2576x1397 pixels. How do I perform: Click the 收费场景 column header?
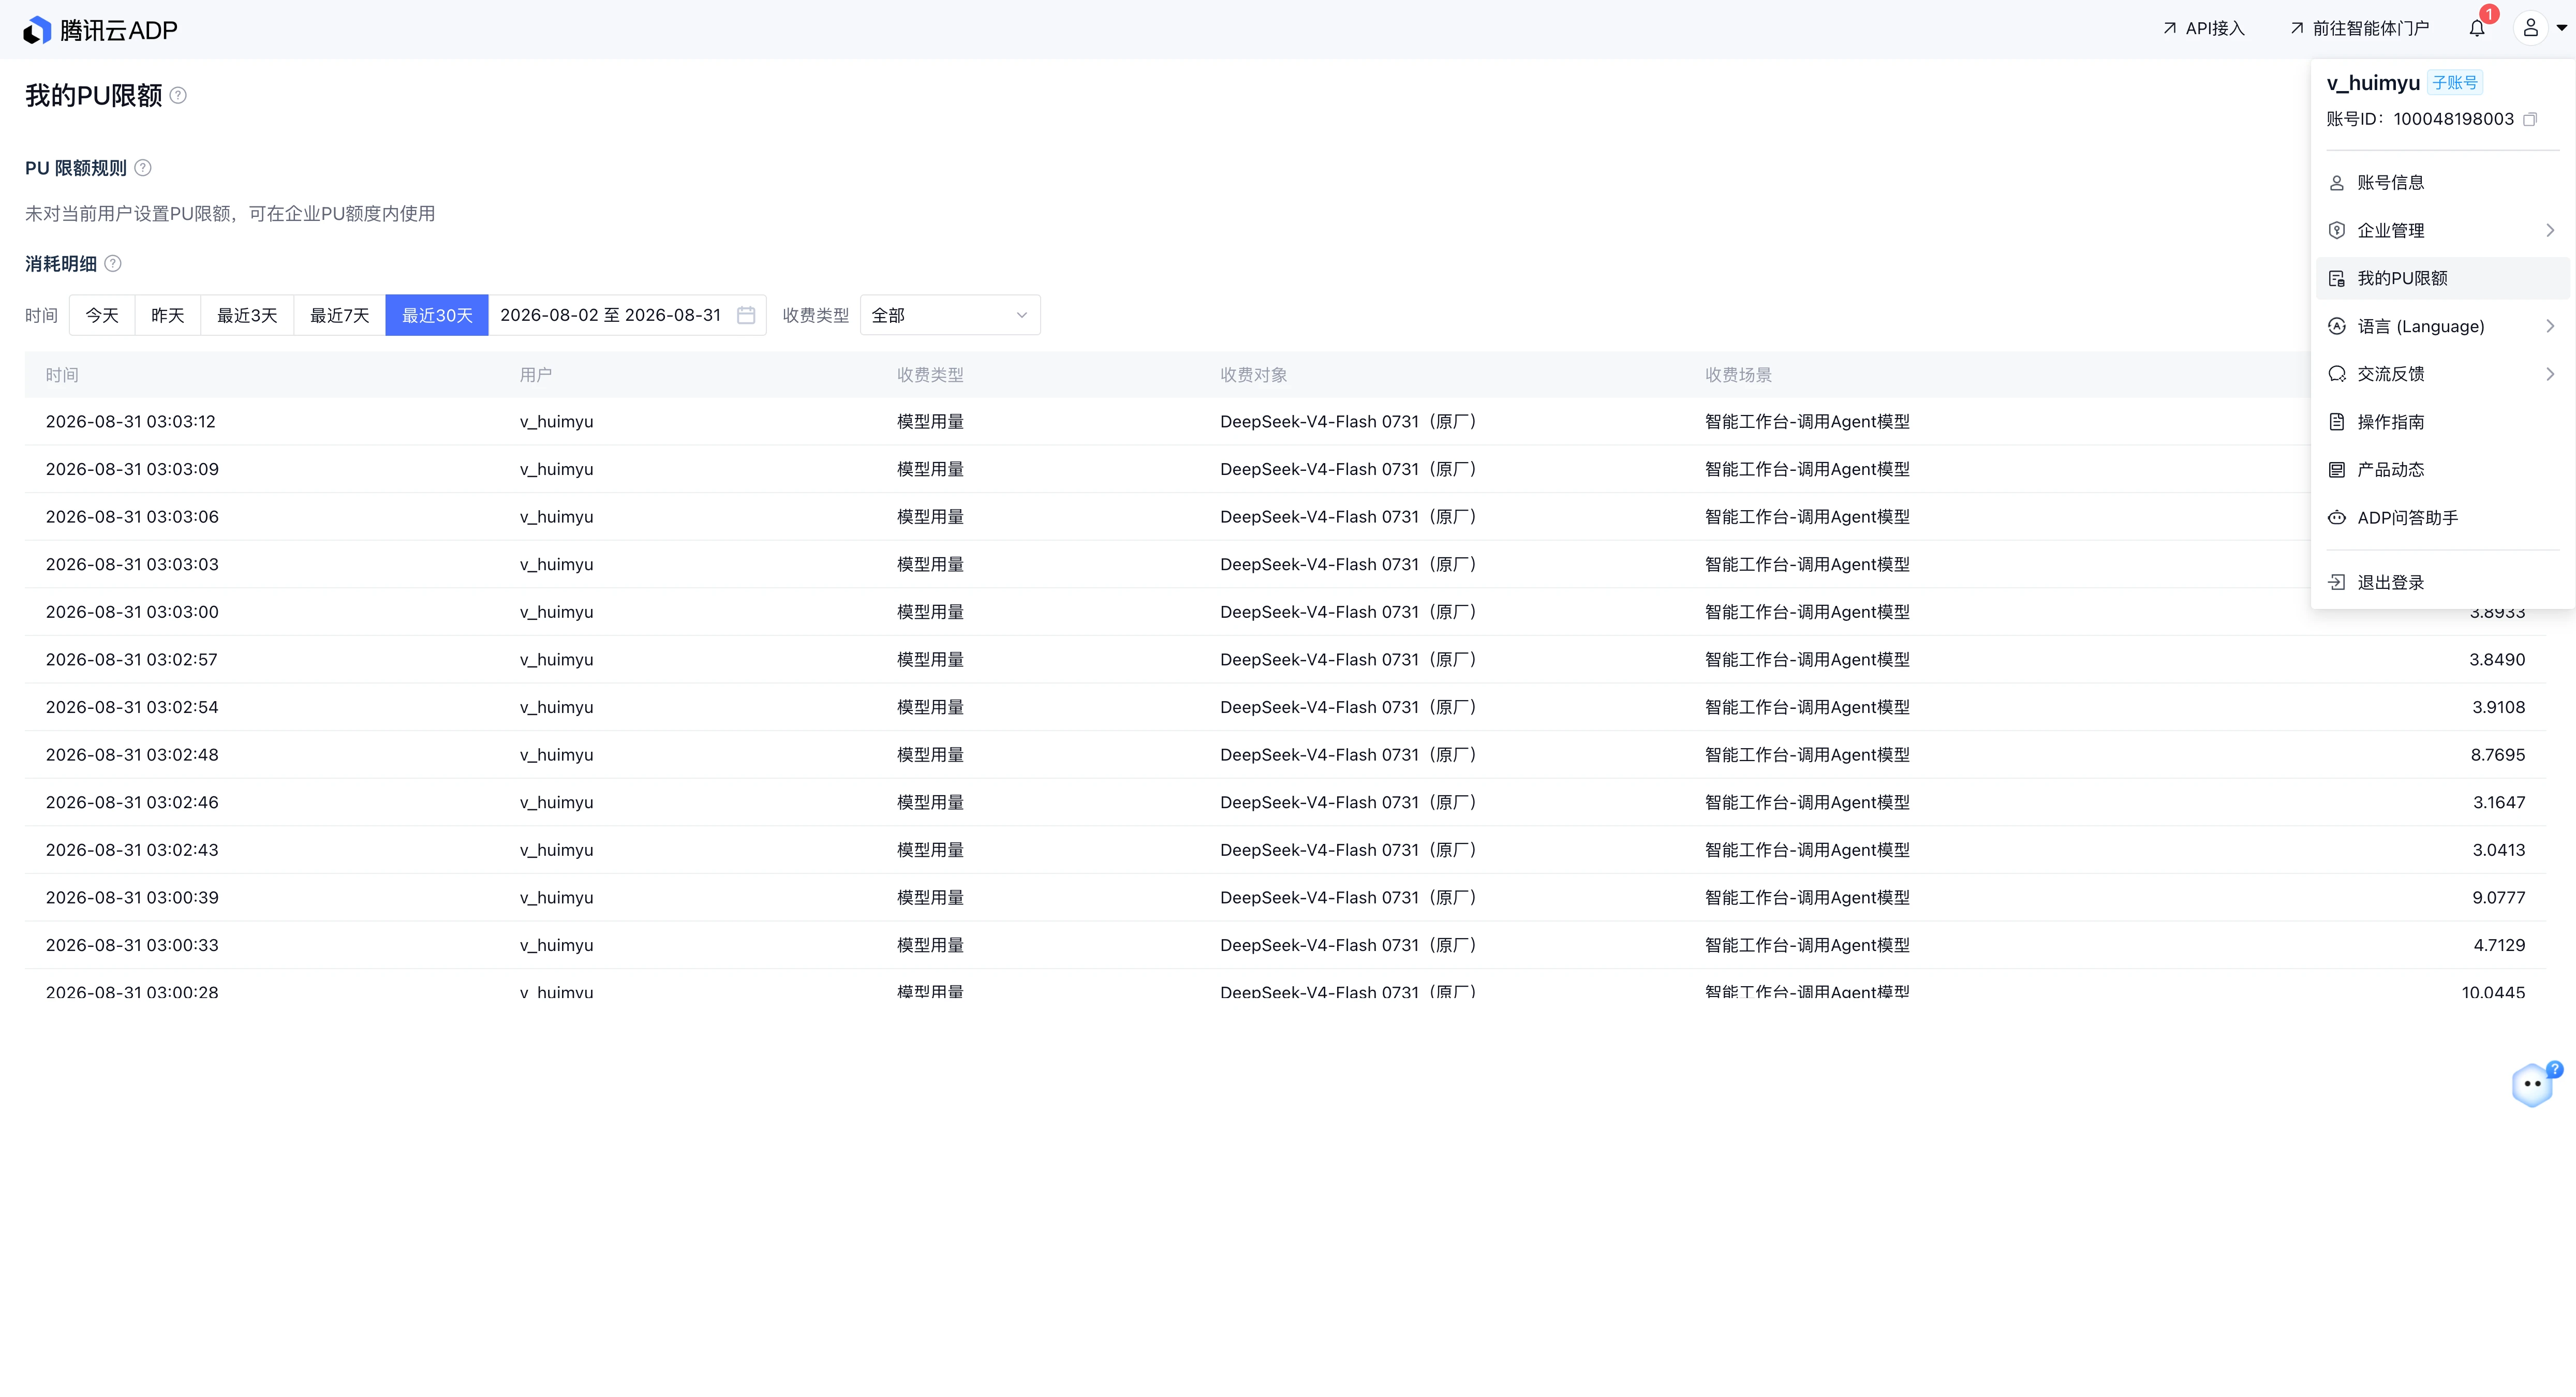[1738, 375]
